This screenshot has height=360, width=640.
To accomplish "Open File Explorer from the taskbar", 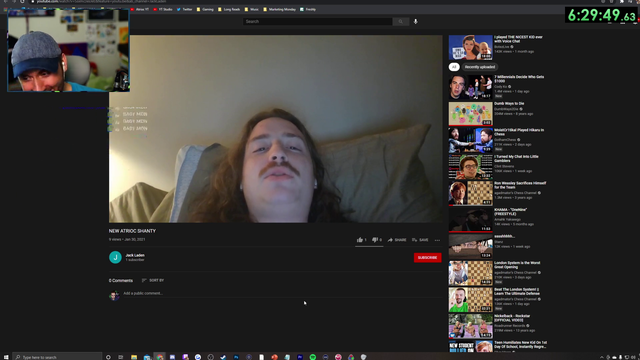I will [134, 357].
